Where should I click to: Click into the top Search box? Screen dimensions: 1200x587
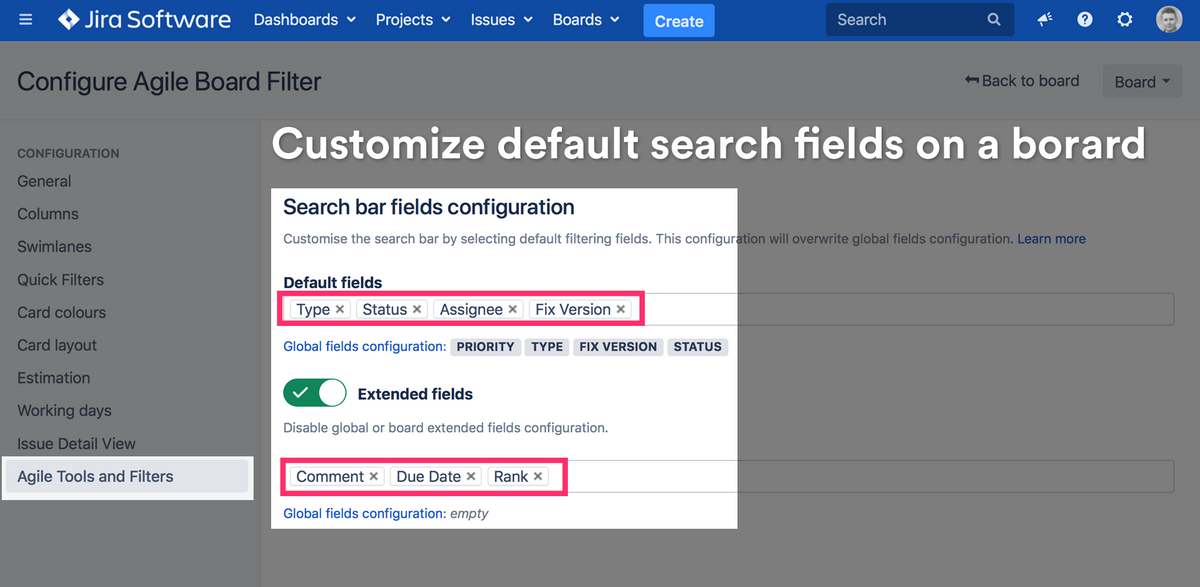(x=905, y=20)
